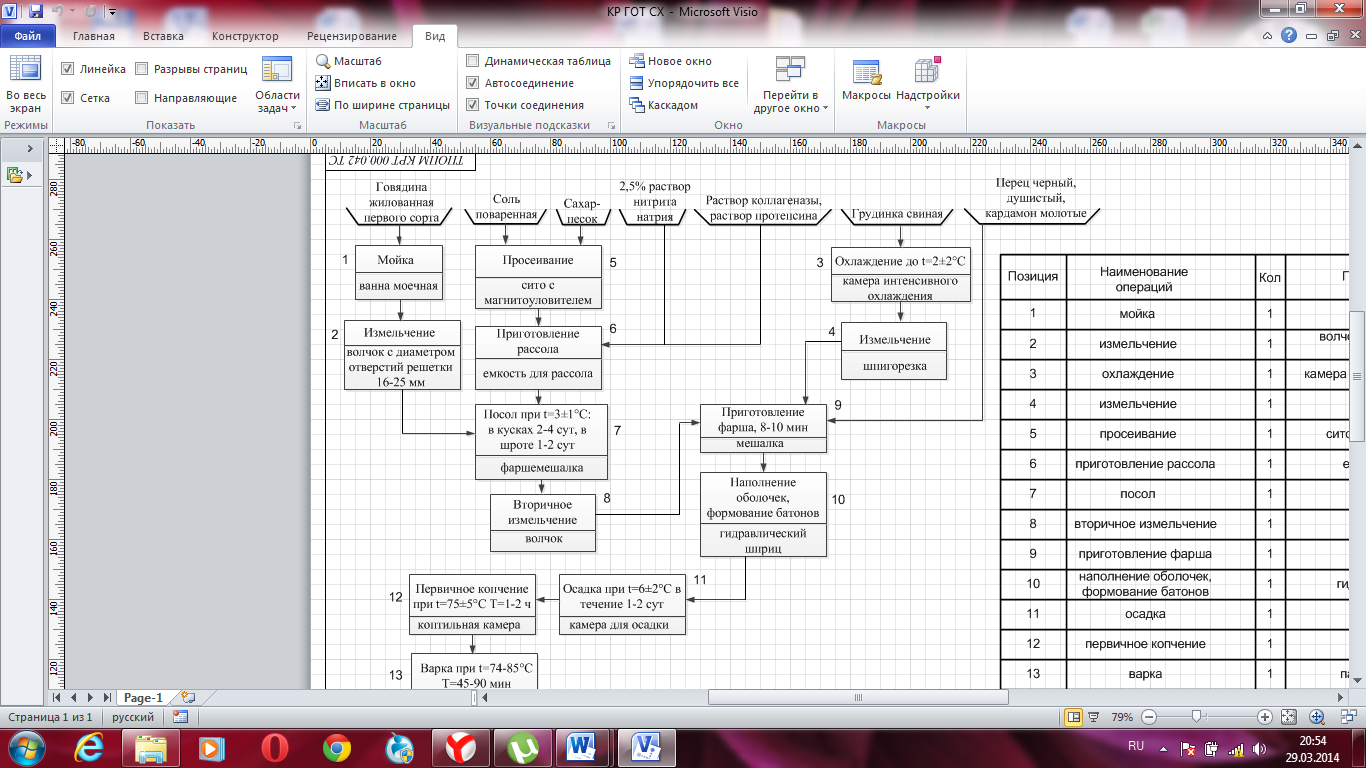The image size is (1366, 768).
Task: Click the zoom slider thumb
Action: click(x=1196, y=717)
